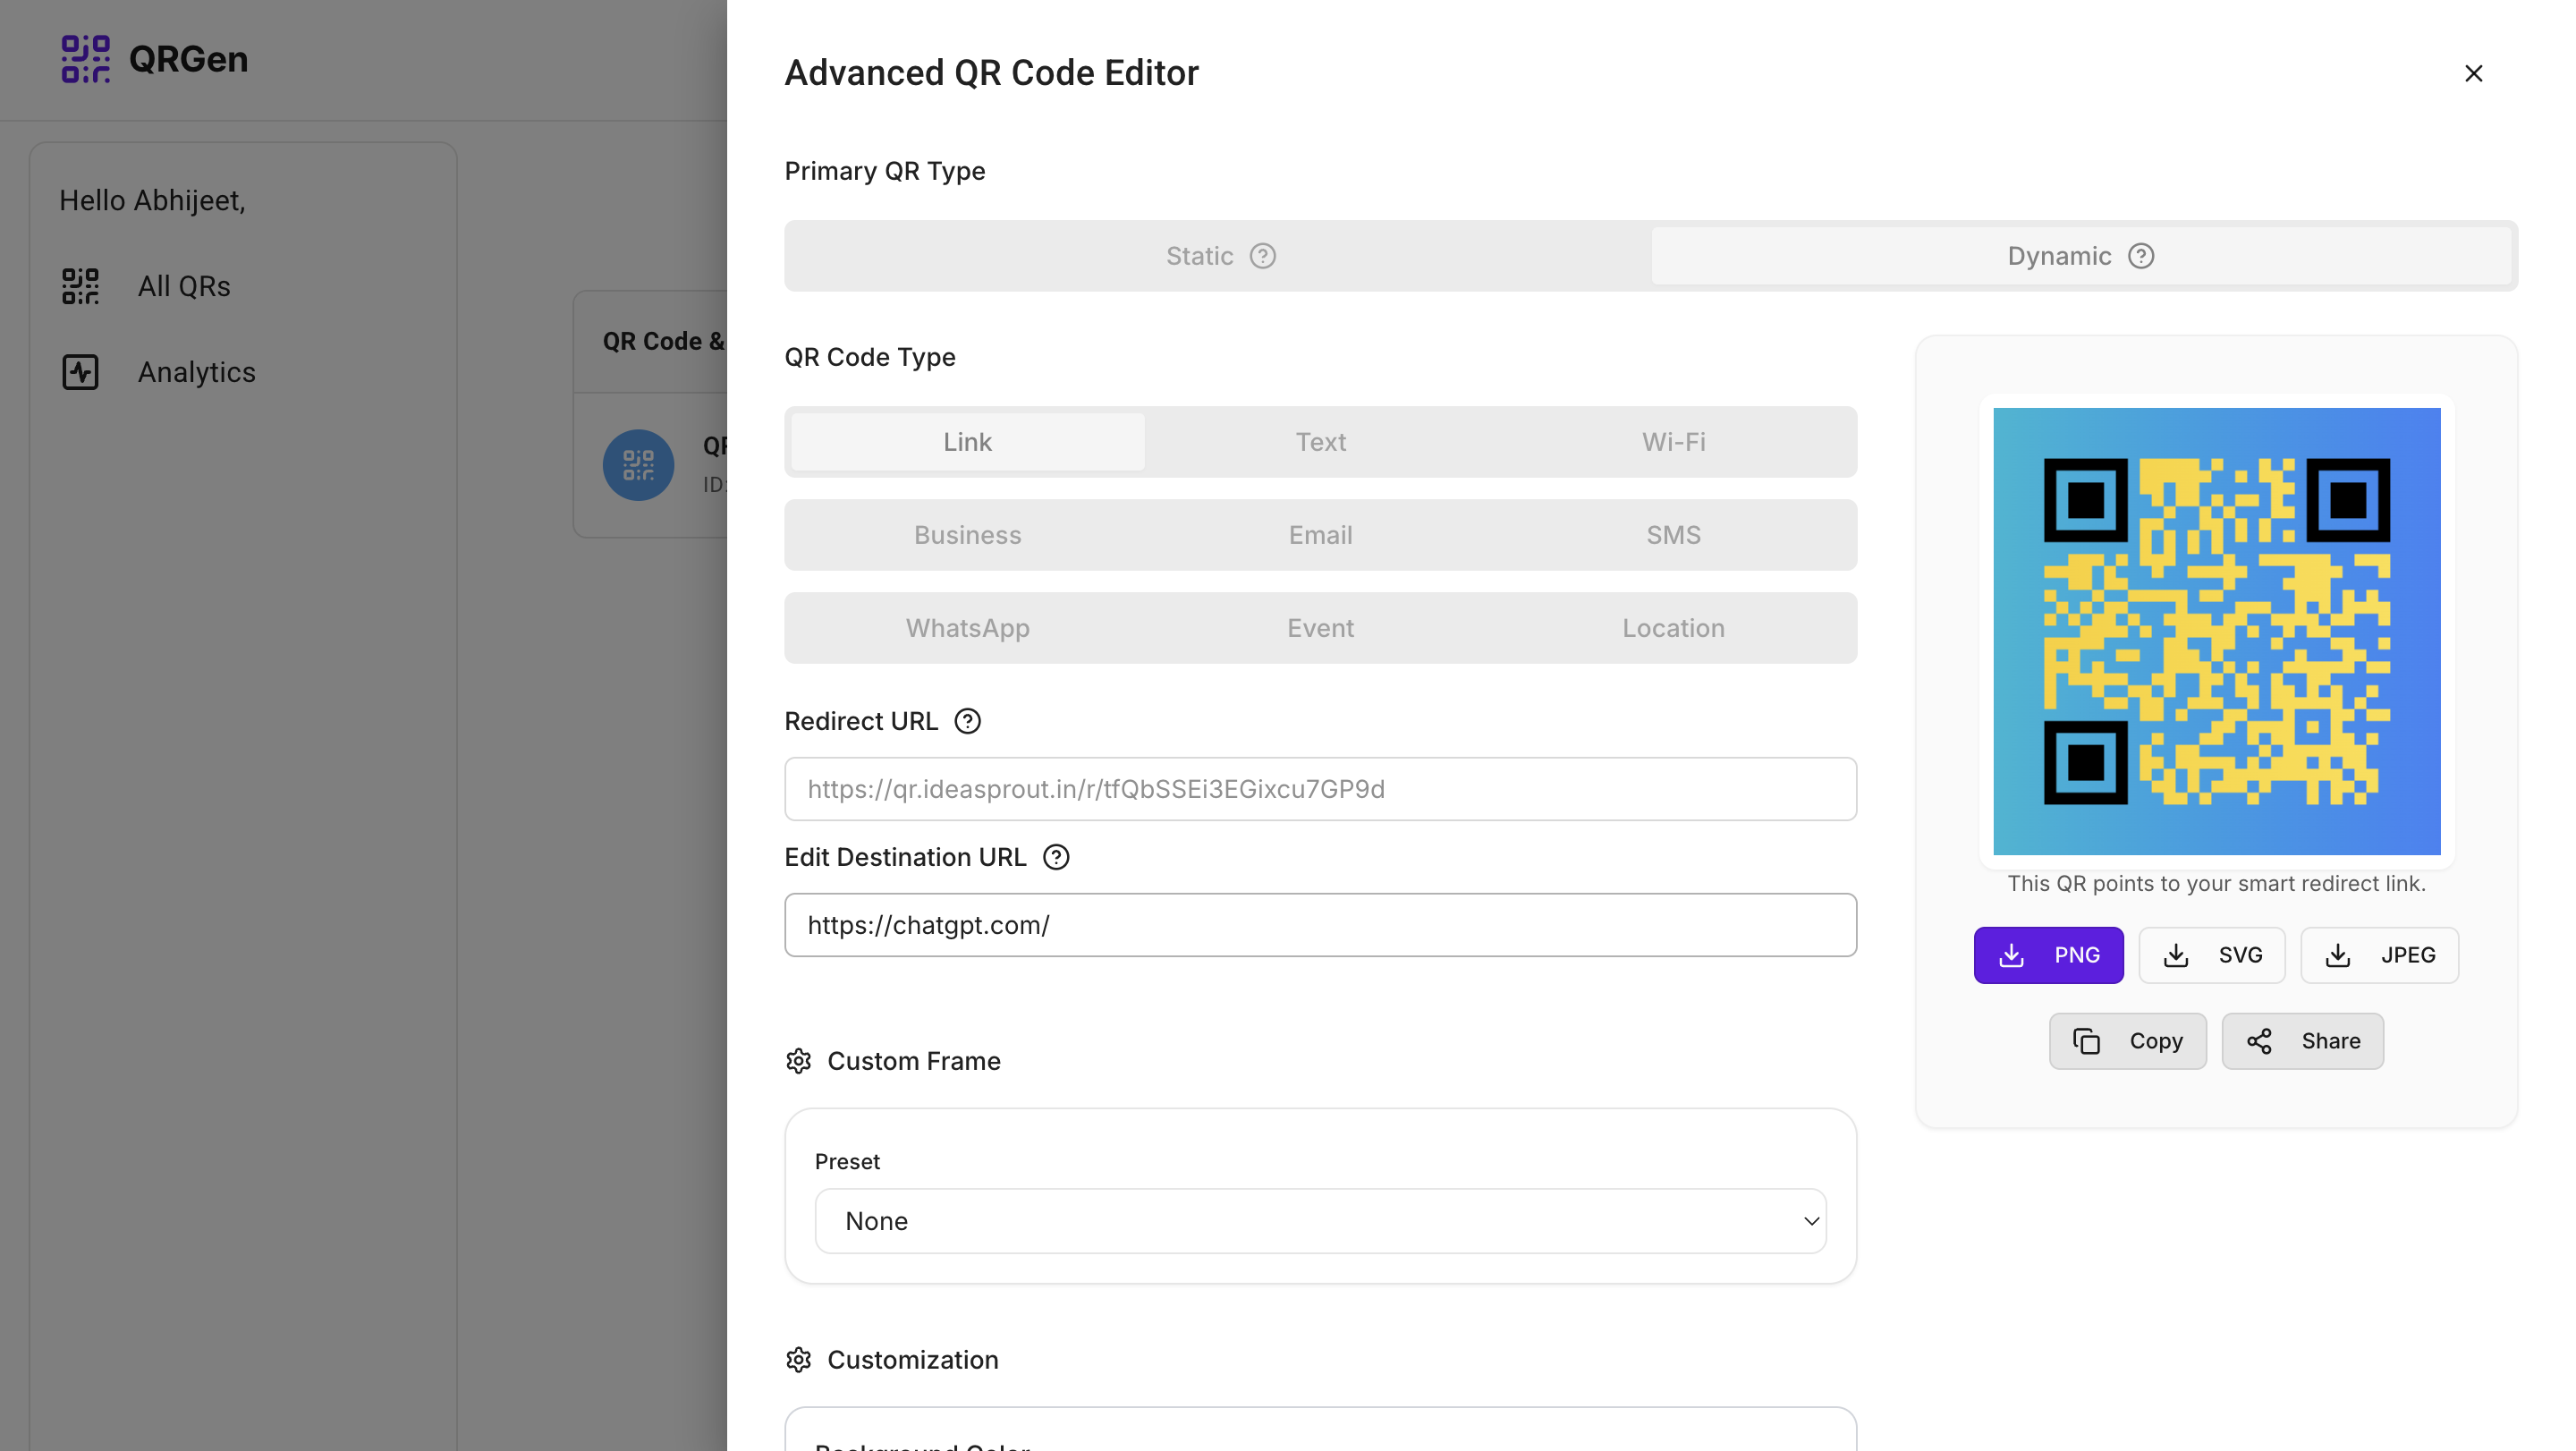
Task: Download the QR code as SVG
Action: (2211, 955)
